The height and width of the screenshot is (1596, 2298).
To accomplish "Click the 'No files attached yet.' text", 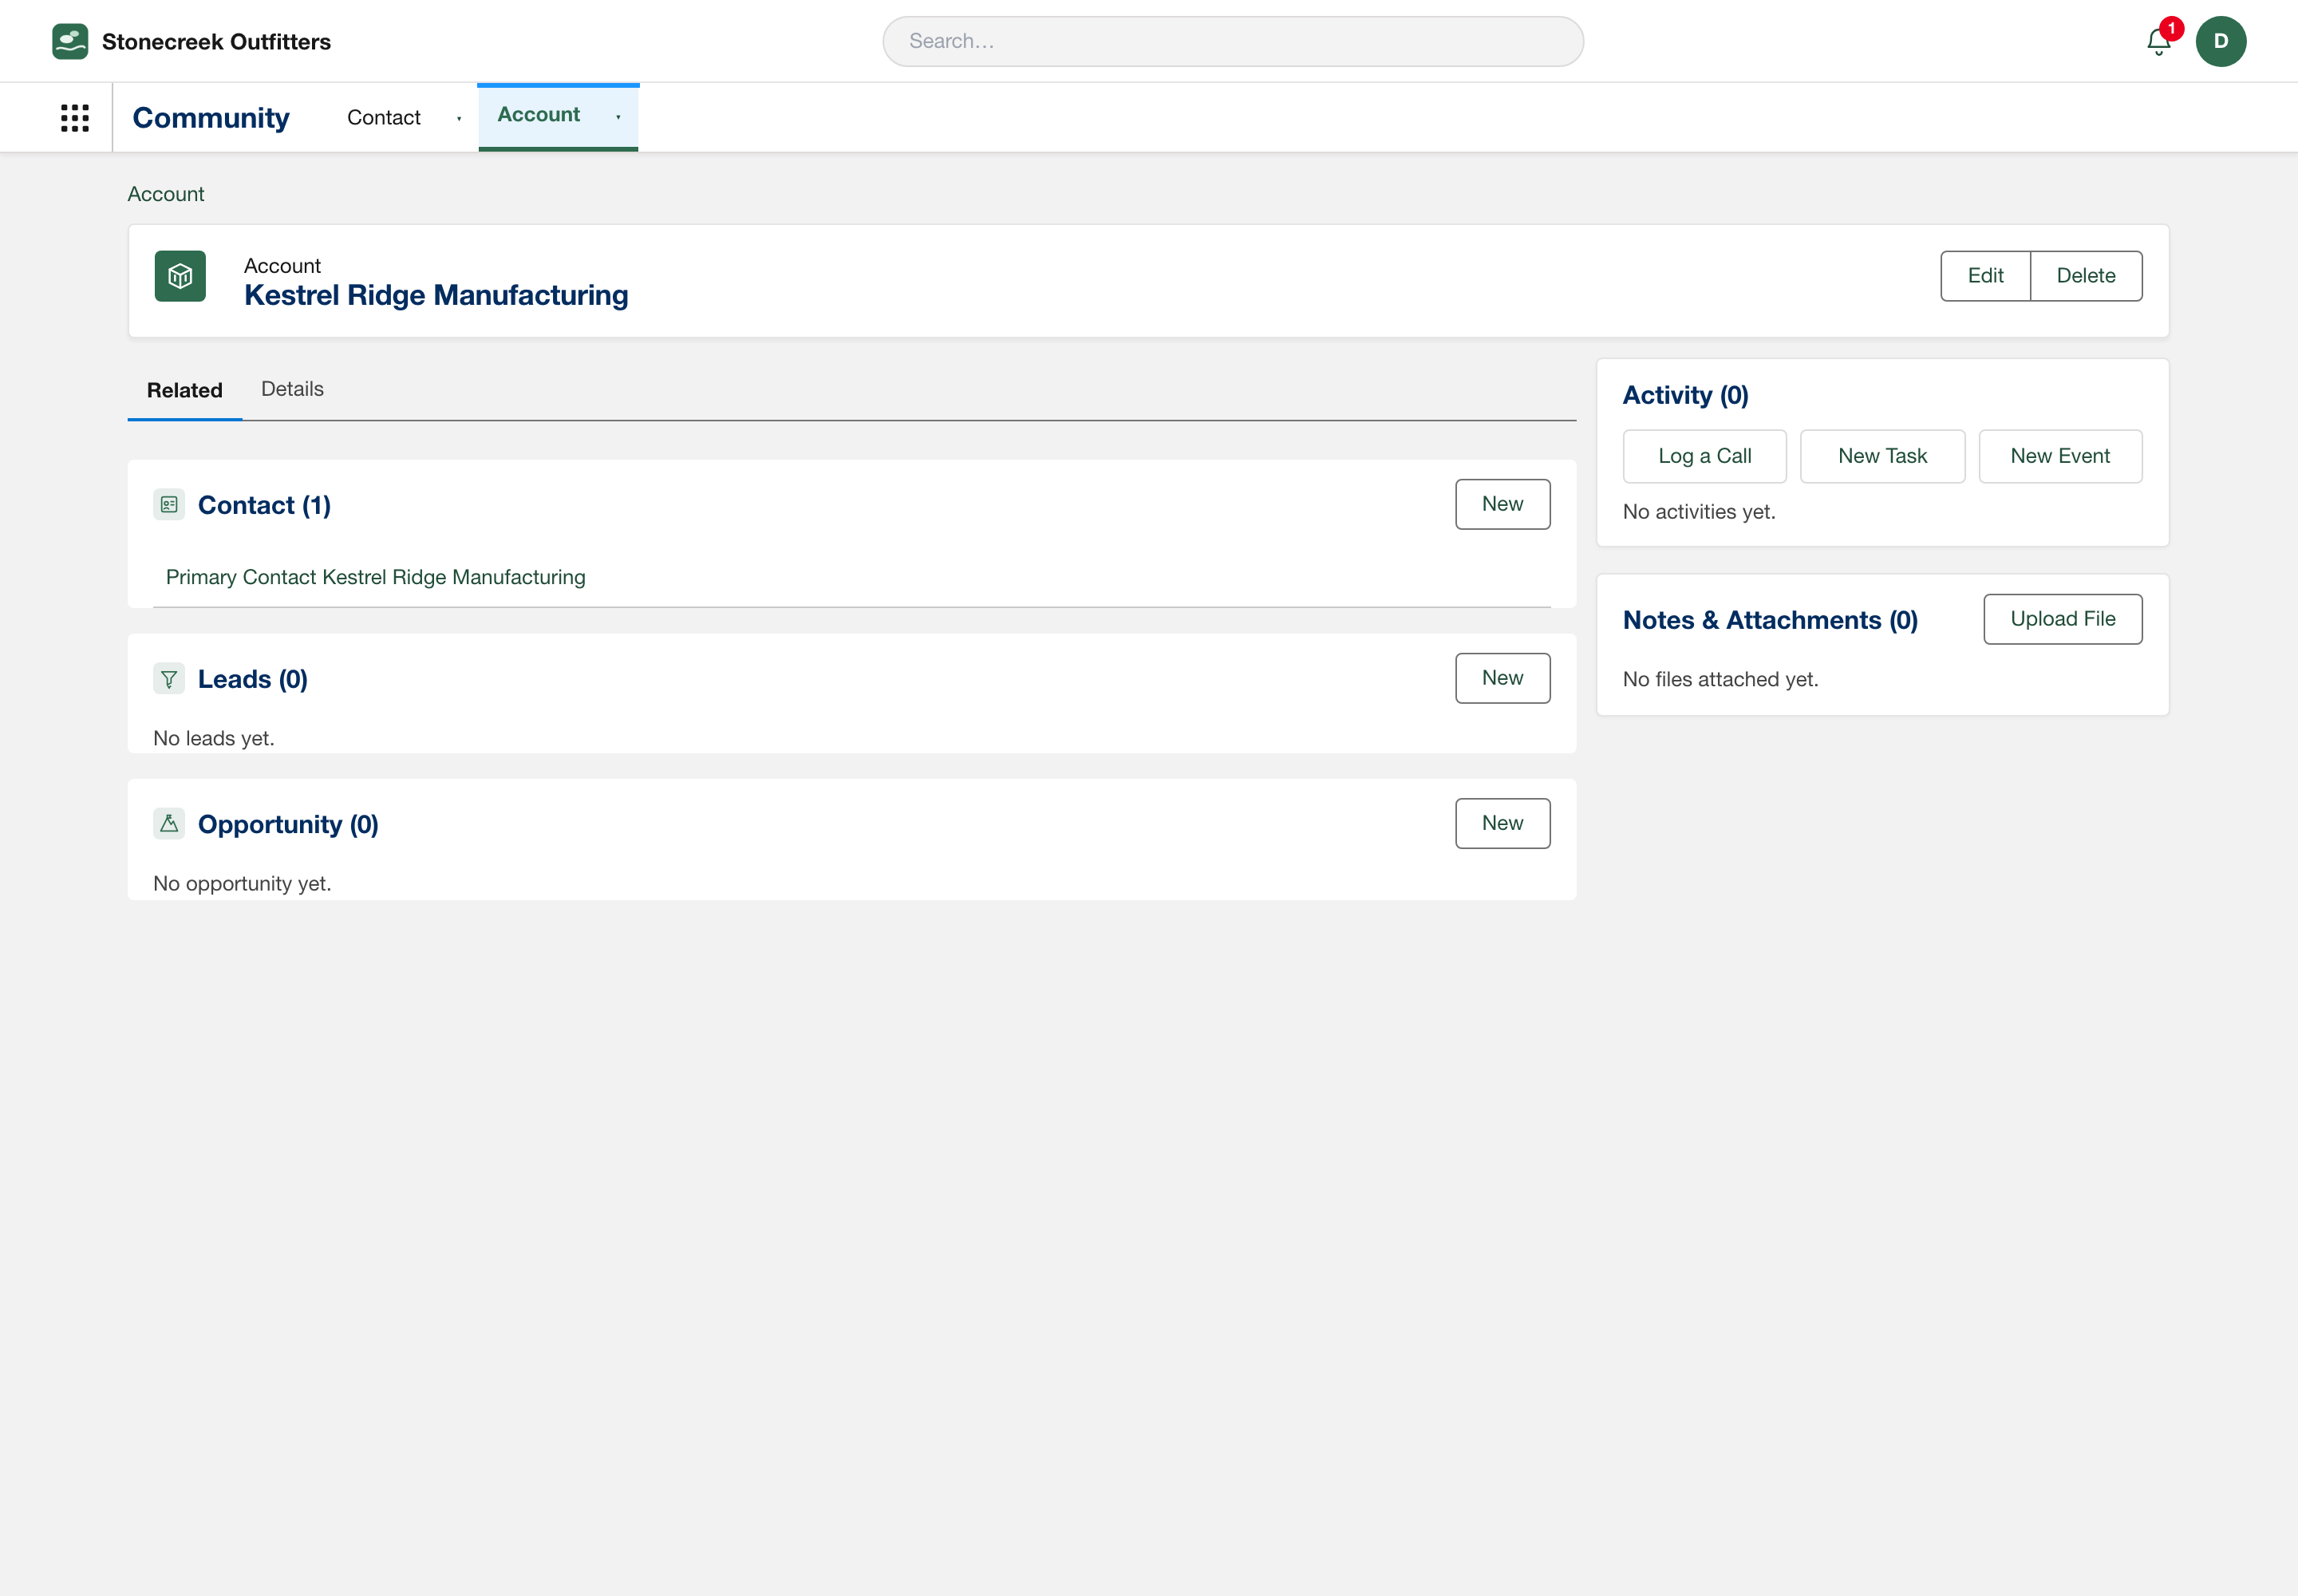I will click(1720, 679).
